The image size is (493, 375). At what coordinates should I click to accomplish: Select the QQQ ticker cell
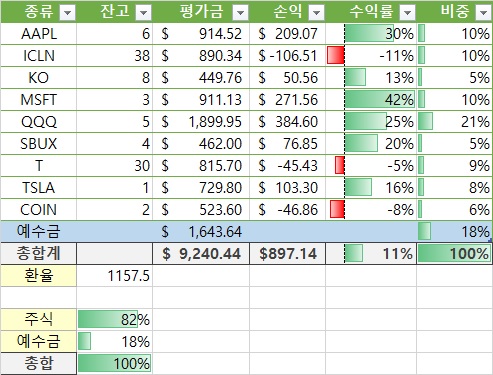pyautogui.click(x=39, y=122)
